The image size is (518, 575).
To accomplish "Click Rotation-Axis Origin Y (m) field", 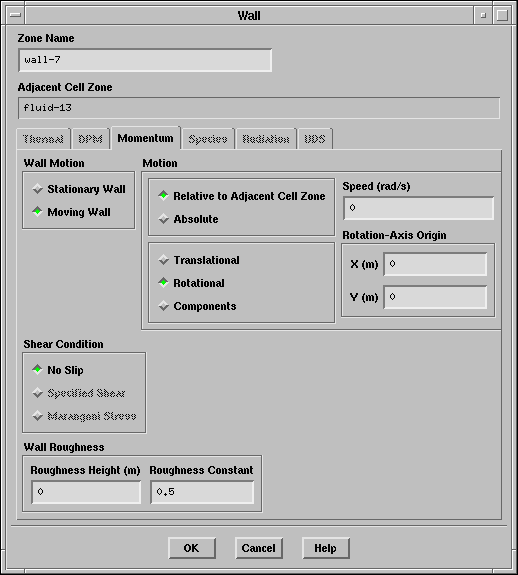I will [435, 297].
